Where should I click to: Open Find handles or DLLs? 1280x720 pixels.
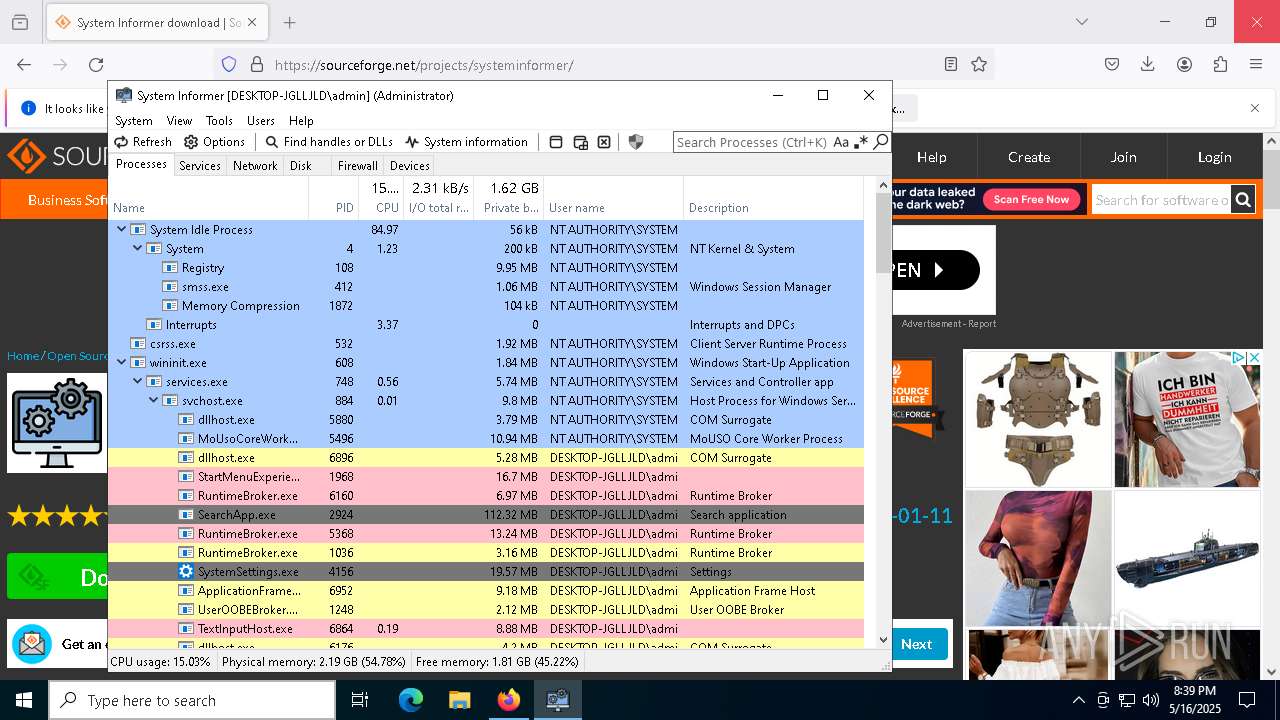click(329, 142)
